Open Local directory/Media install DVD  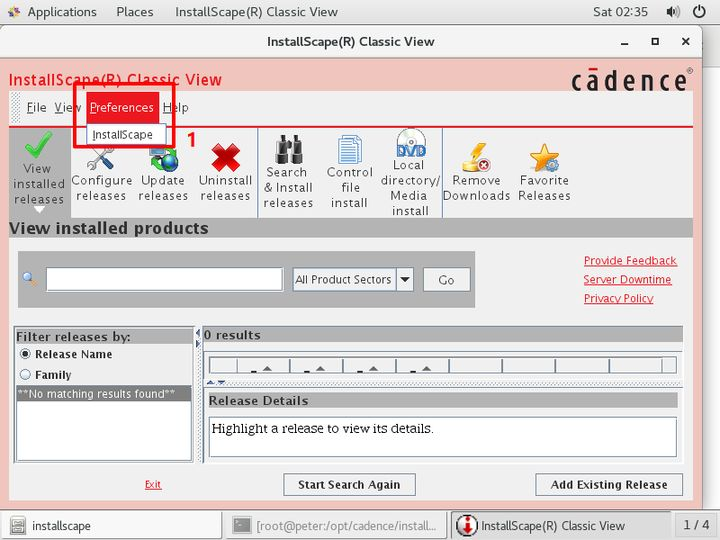(x=410, y=173)
